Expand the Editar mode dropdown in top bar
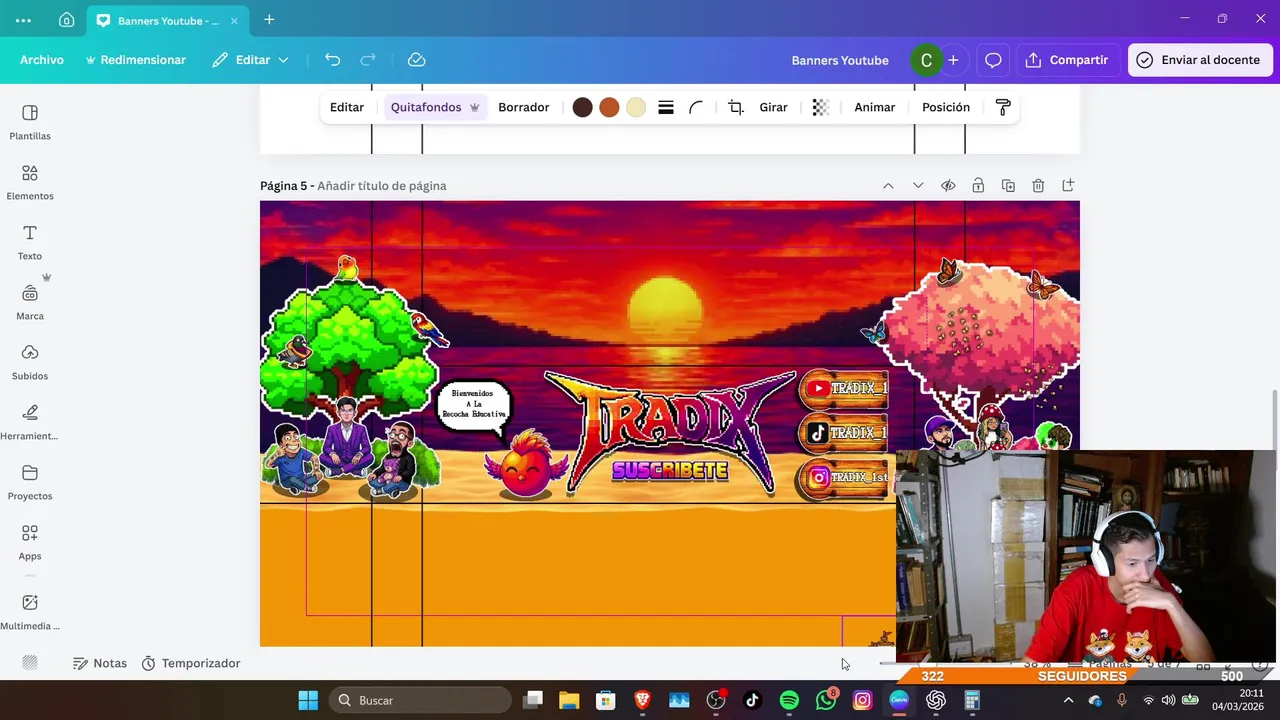Image resolution: width=1280 pixels, height=720 pixels. [x=250, y=60]
